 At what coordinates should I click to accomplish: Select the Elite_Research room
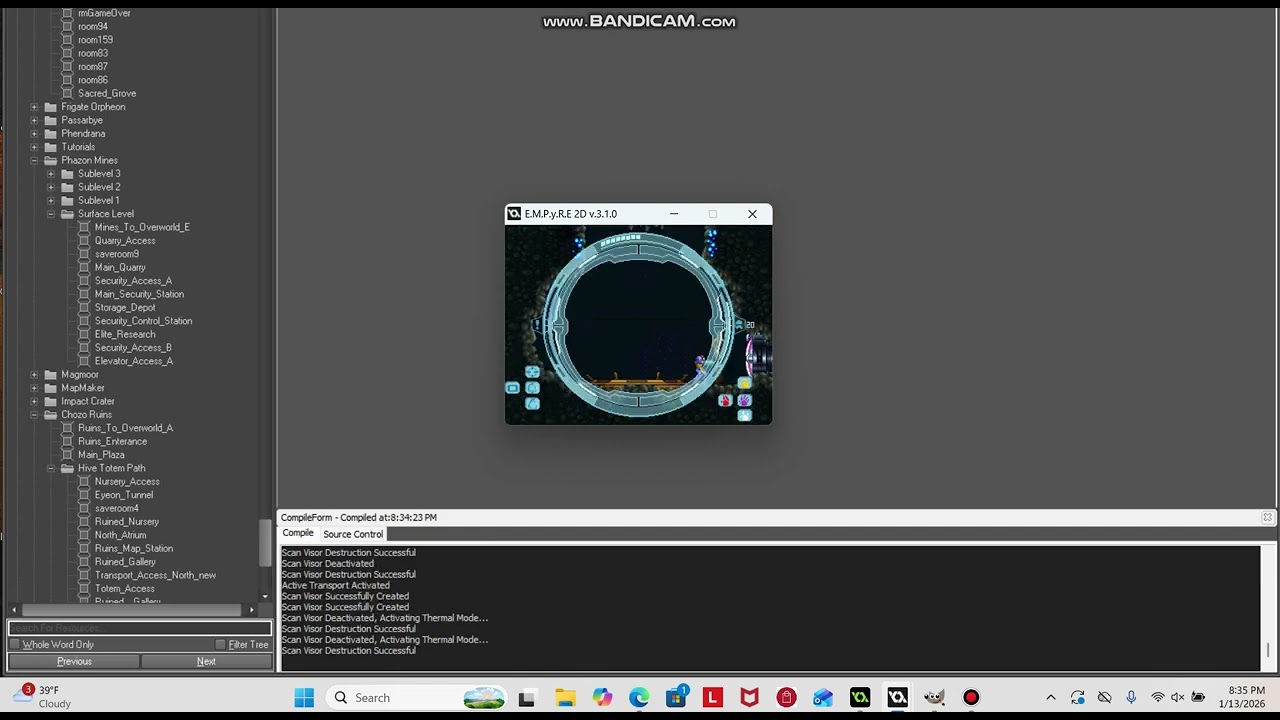point(125,334)
